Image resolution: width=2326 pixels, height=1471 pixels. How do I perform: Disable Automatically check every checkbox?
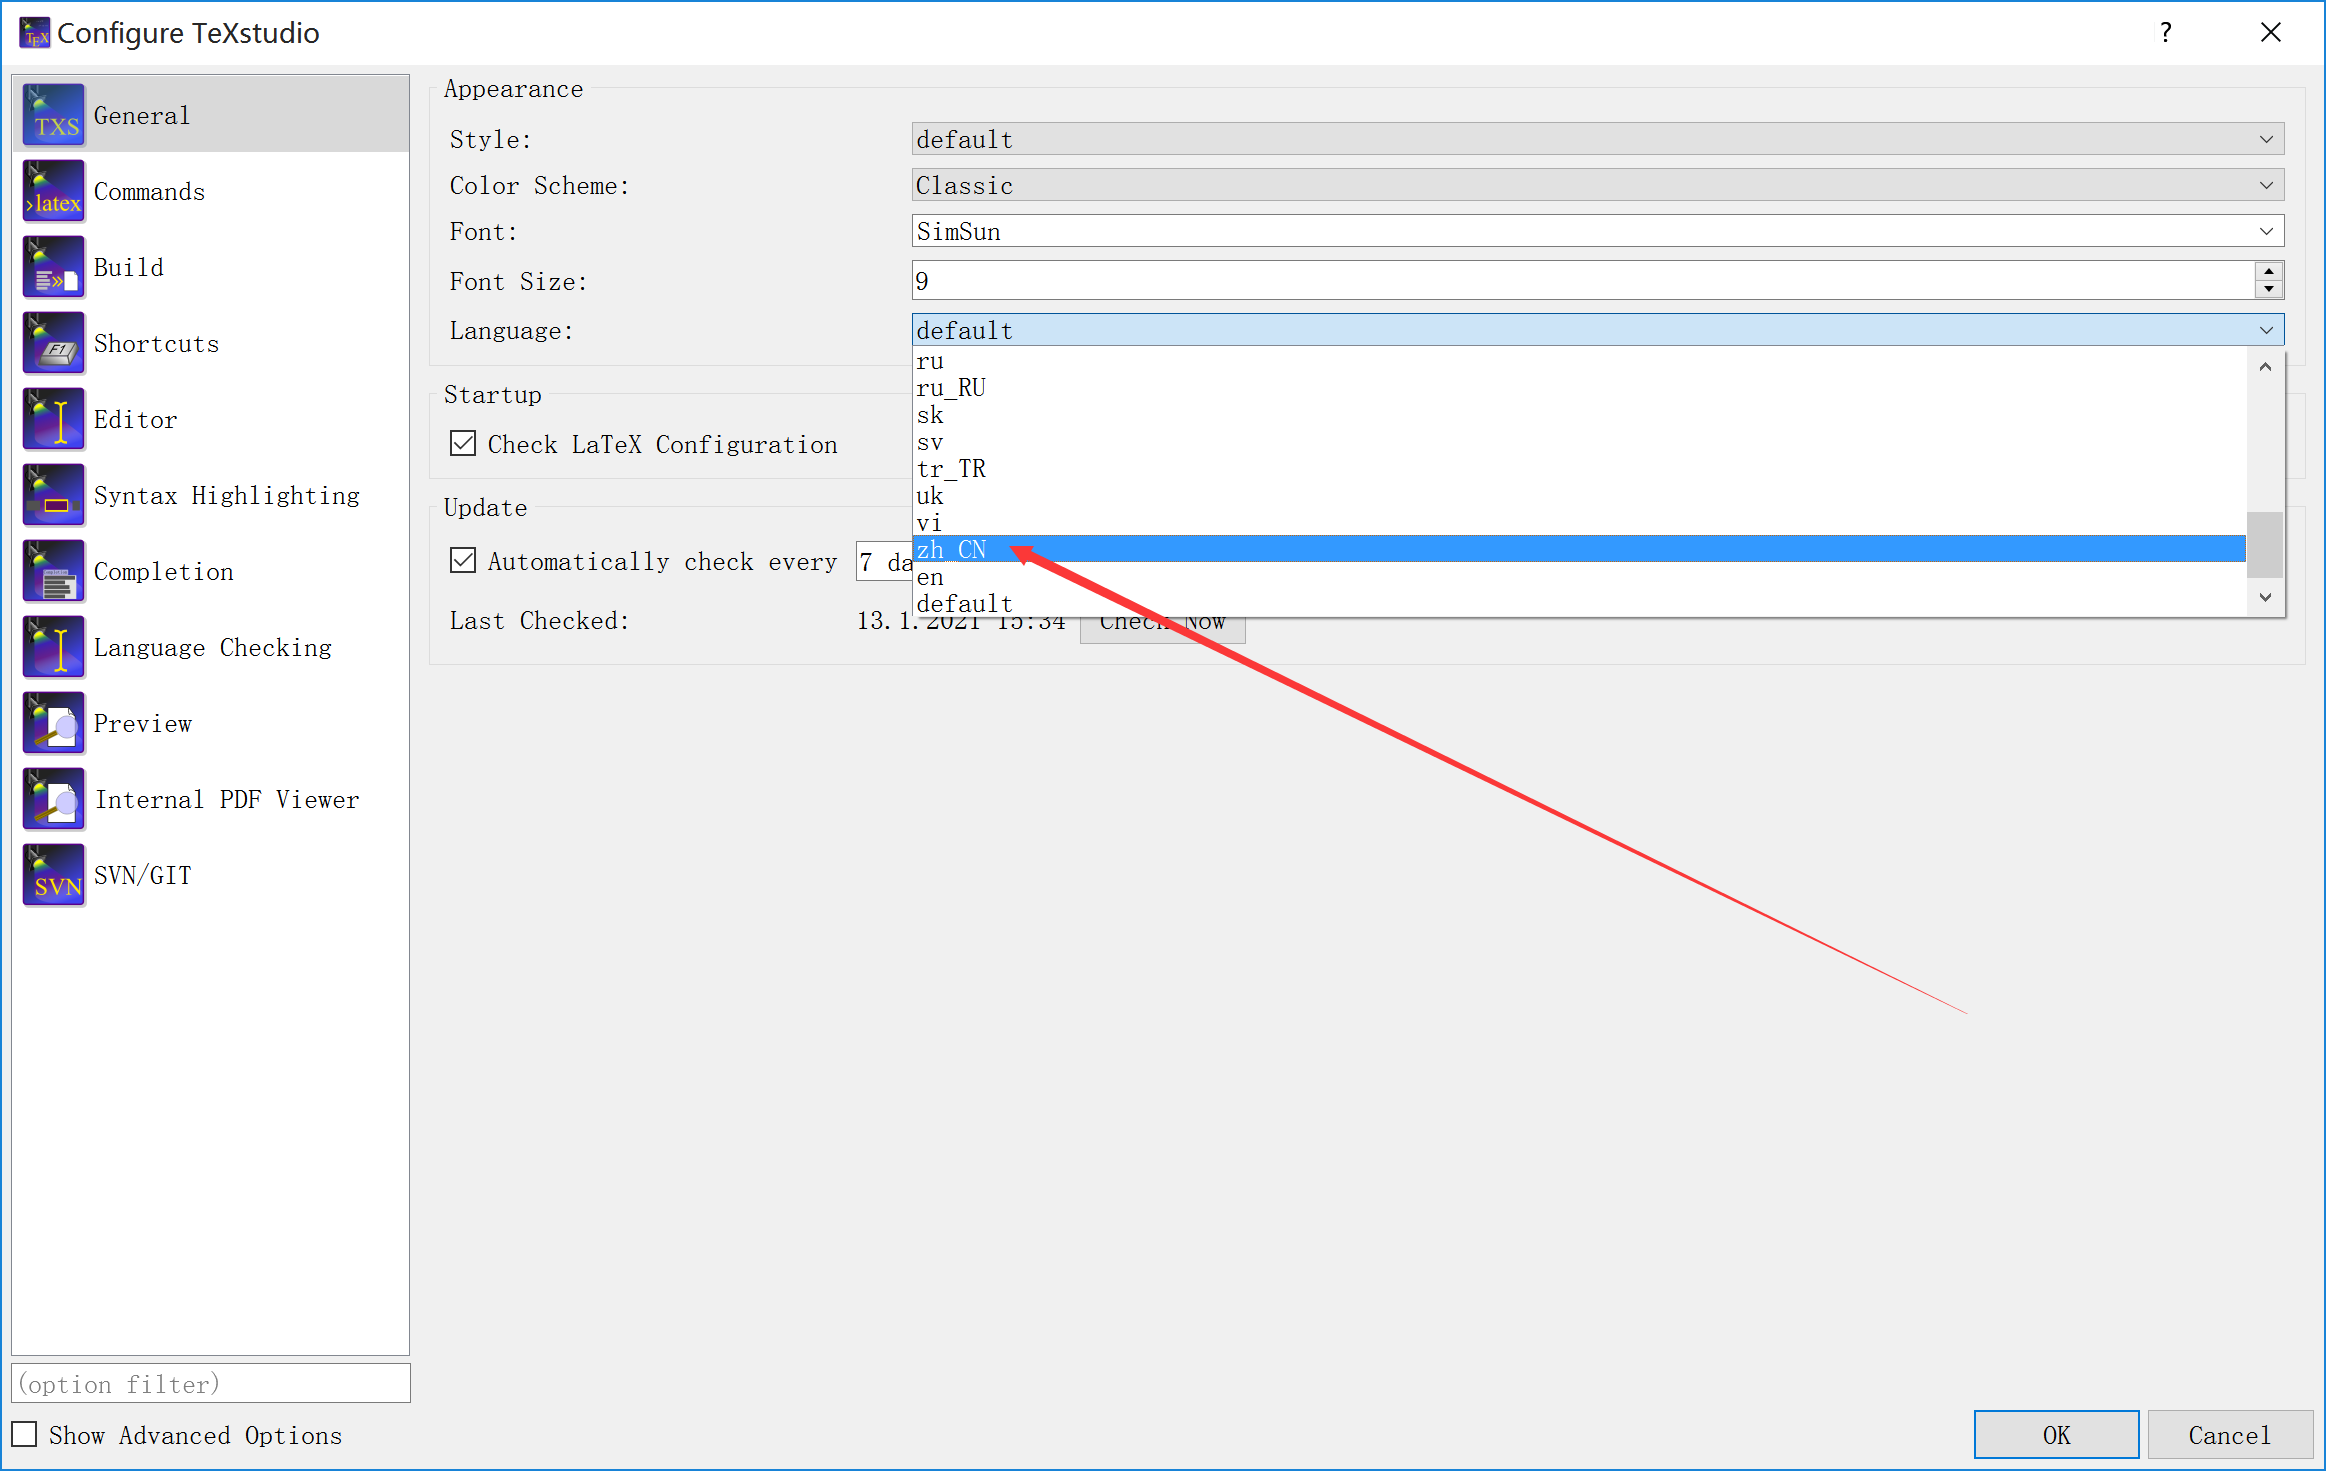pos(463,561)
